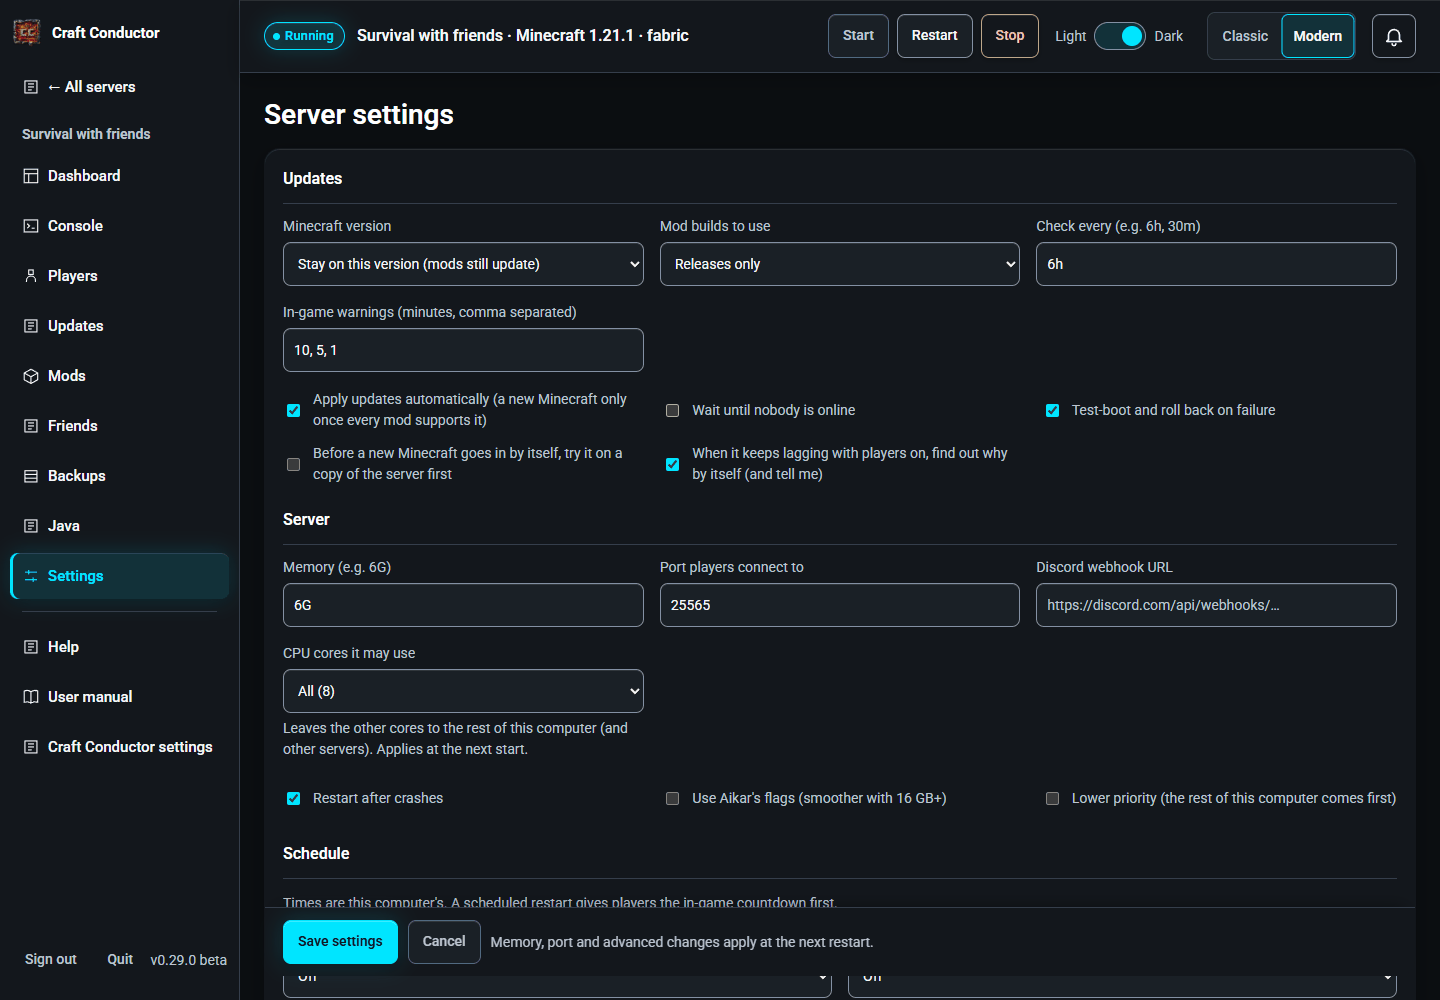1440x1000 pixels.
Task: Focus the Memory input field
Action: pyautogui.click(x=463, y=605)
